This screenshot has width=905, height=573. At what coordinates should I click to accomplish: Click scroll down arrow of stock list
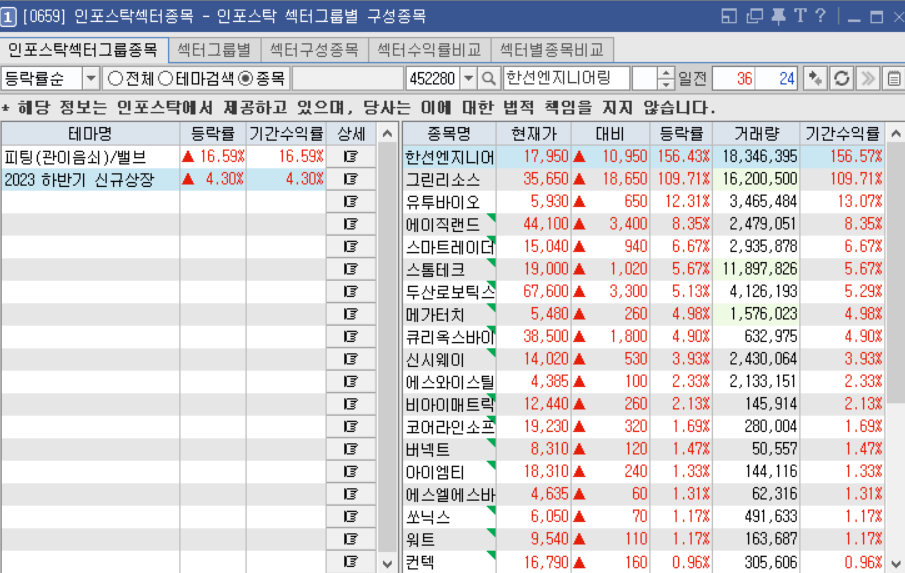[896, 563]
